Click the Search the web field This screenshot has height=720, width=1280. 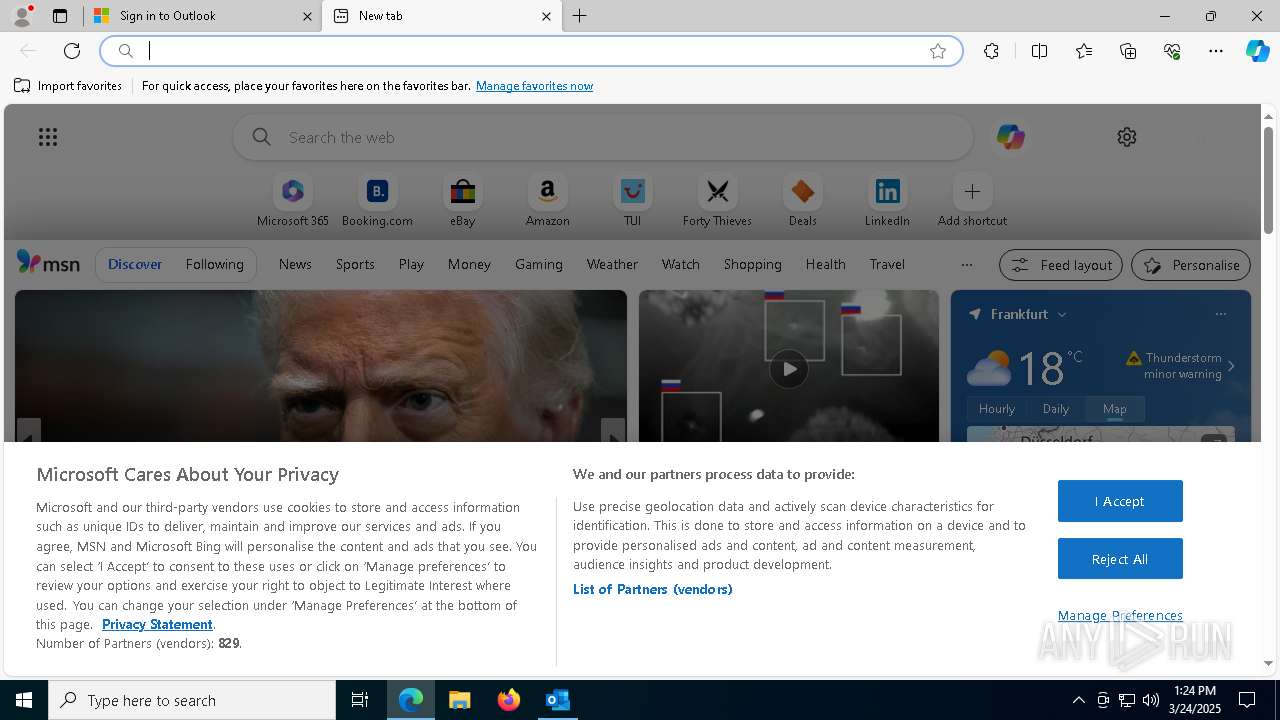[x=603, y=137]
